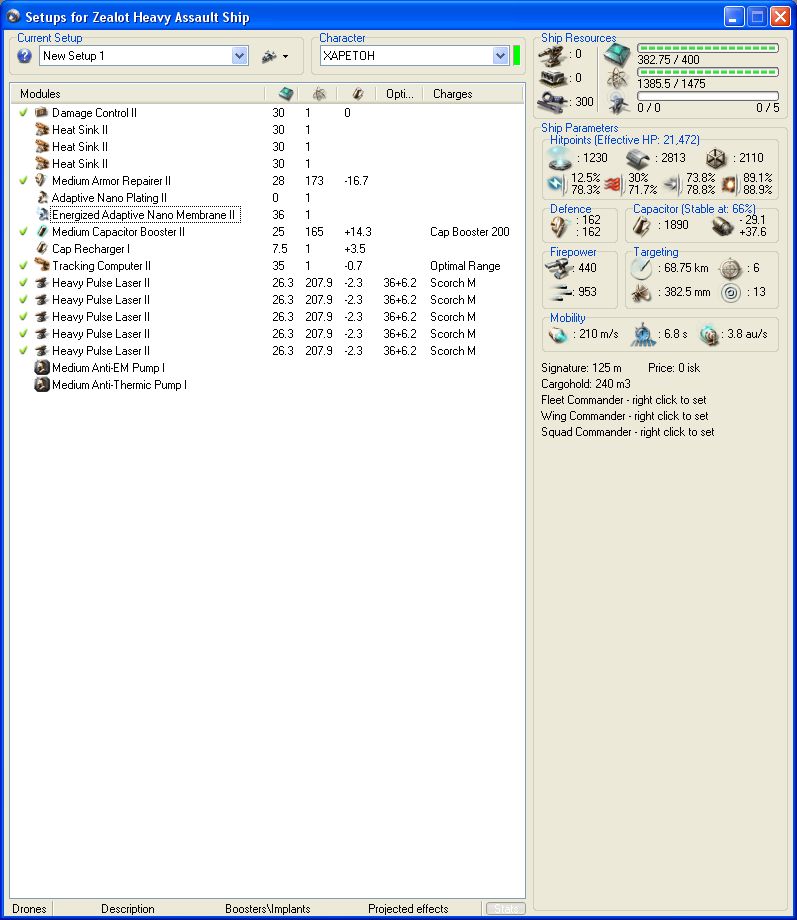The height and width of the screenshot is (920, 797).
Task: Click the targeting range icon
Action: 641,268
